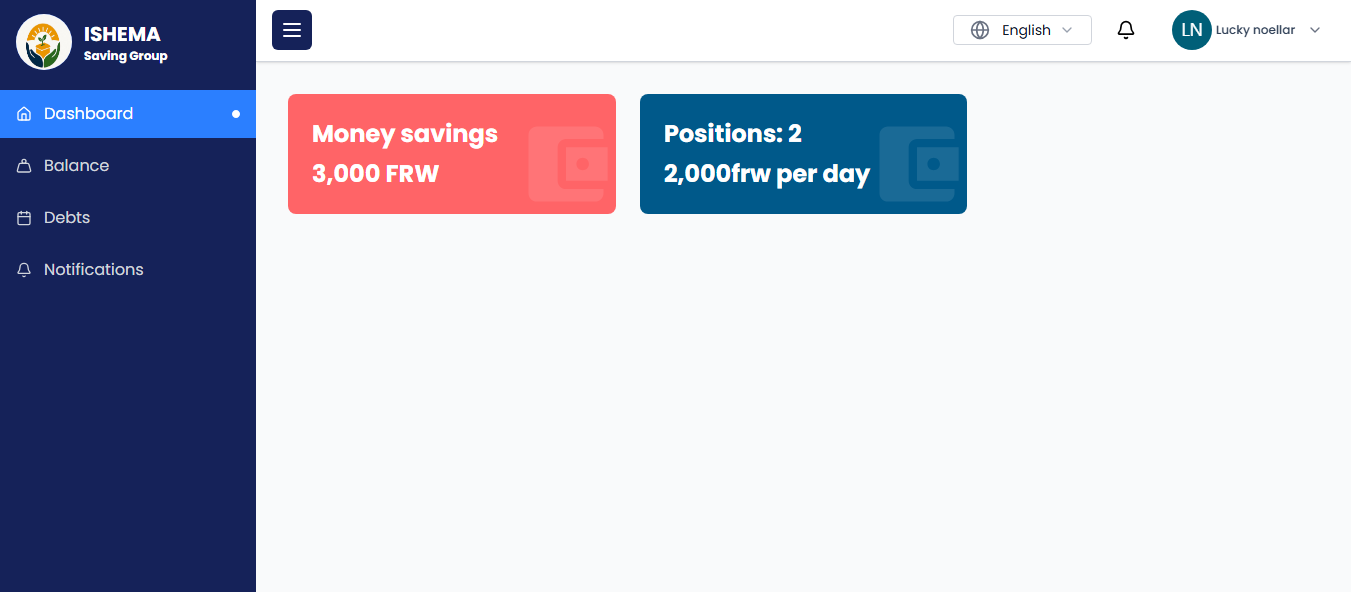Click the ISHEMA Saving Group logo
The height and width of the screenshot is (592, 1351).
click(x=44, y=42)
